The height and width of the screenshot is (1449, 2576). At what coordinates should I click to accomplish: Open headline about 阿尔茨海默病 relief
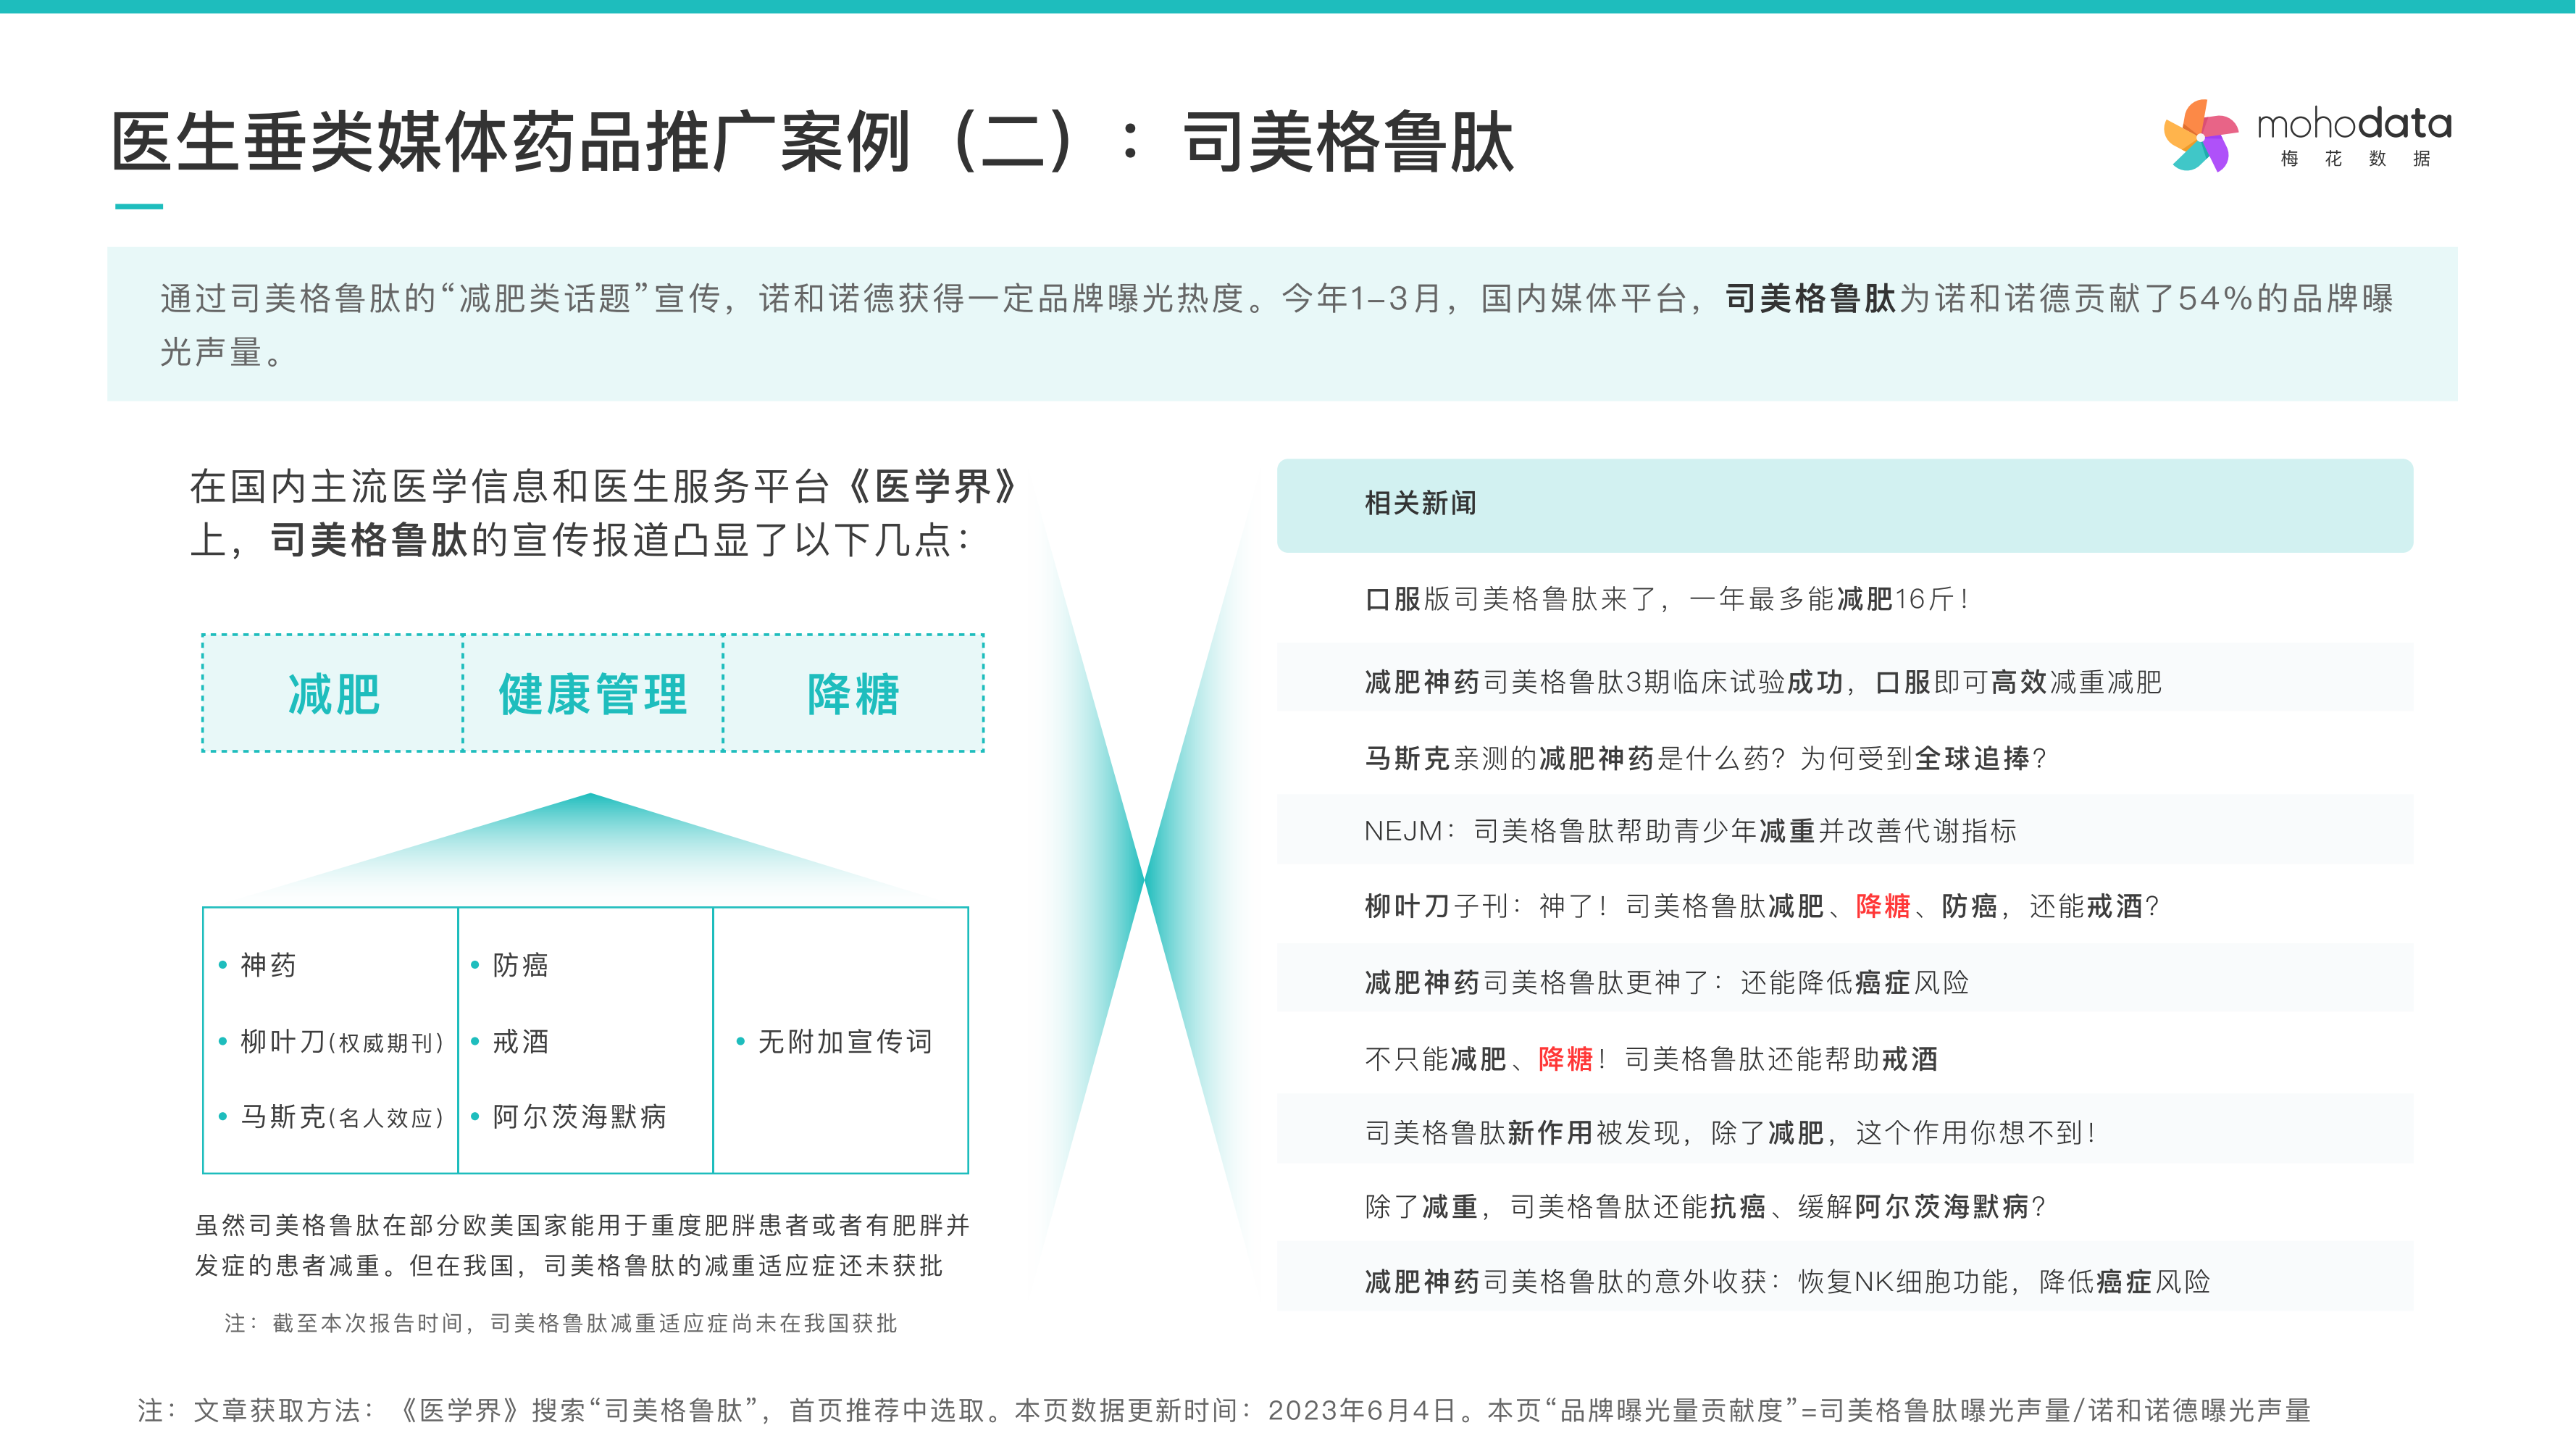point(1705,1207)
